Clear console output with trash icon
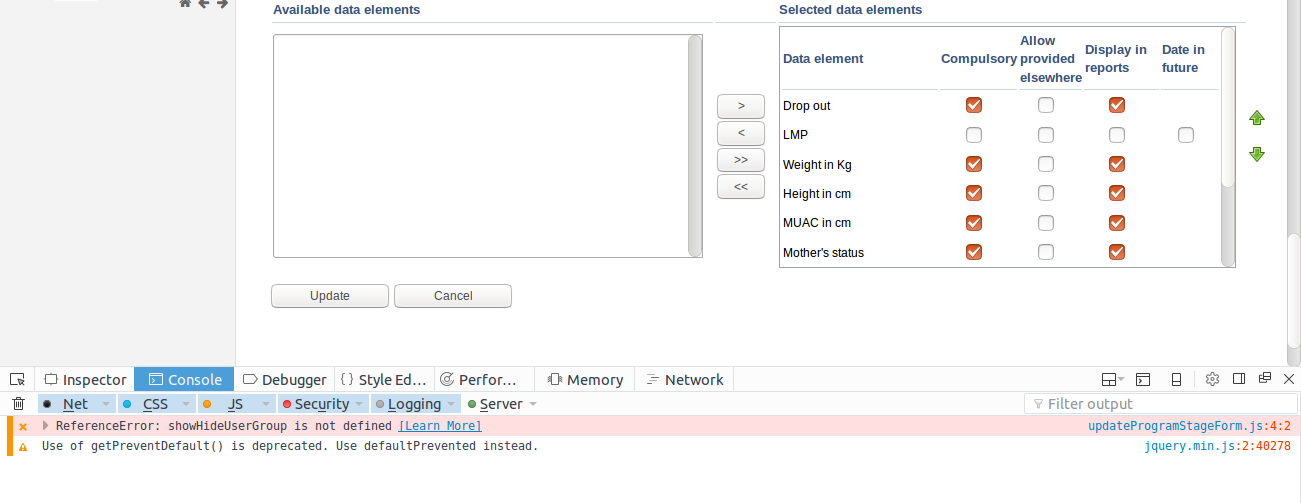 point(18,404)
